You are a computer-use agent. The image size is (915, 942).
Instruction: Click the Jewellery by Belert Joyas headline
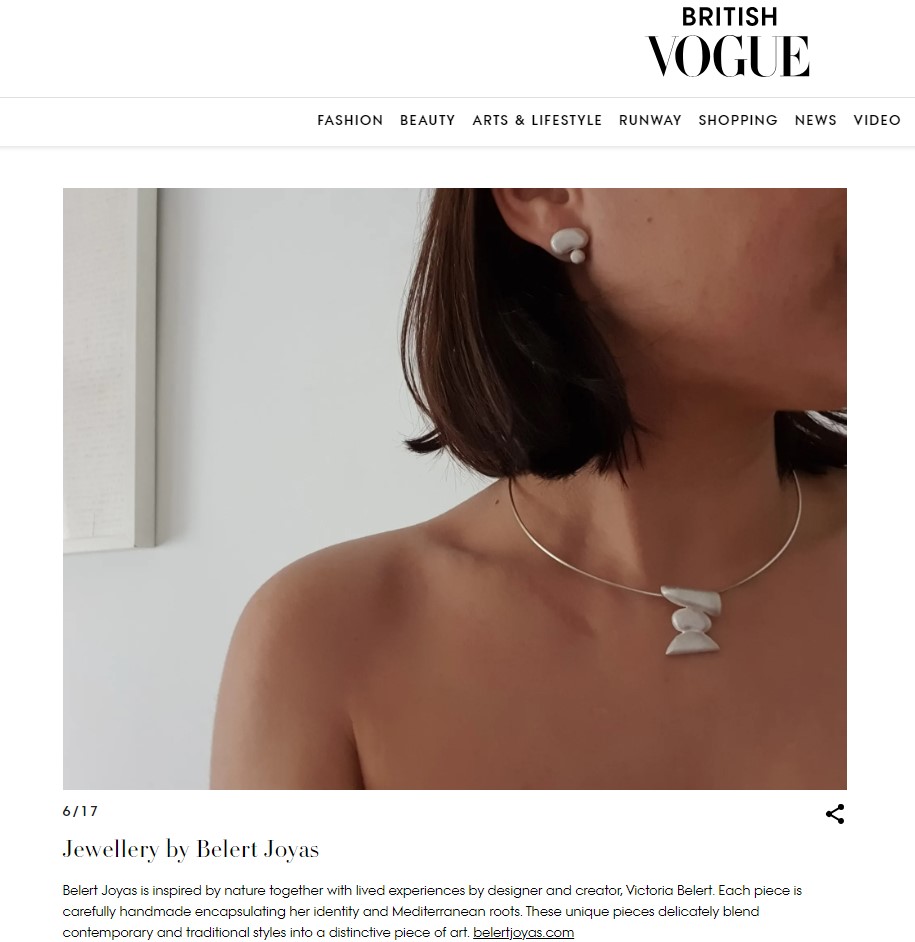click(191, 849)
